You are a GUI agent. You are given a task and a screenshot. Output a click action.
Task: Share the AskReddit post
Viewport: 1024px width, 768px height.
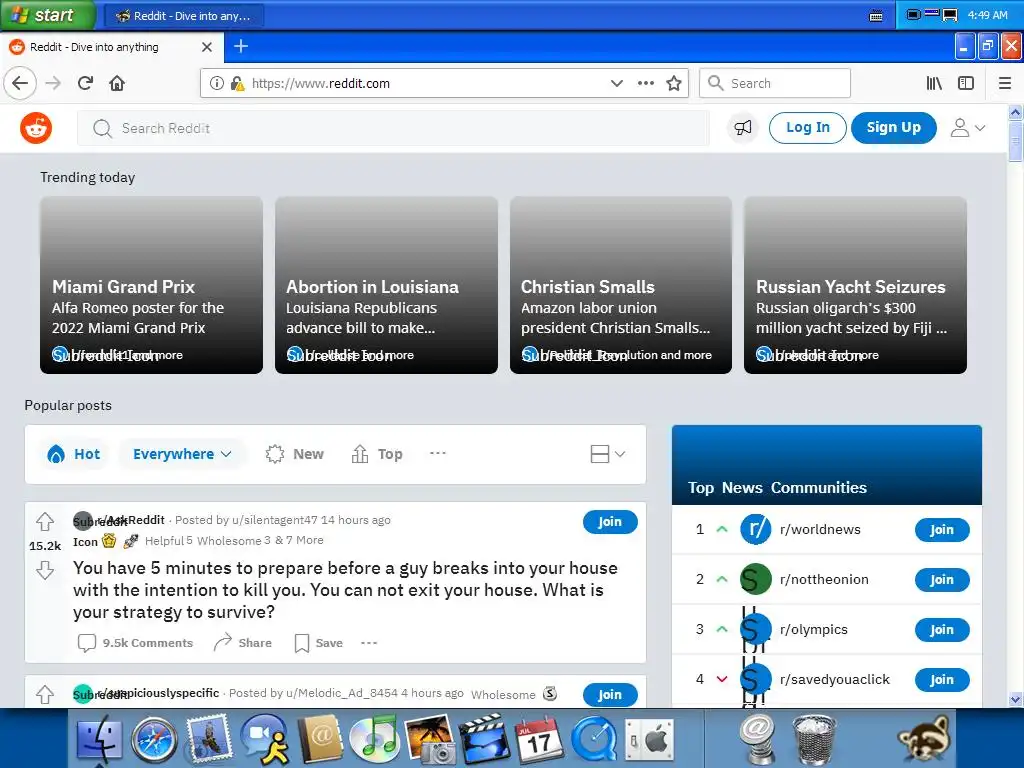point(243,643)
